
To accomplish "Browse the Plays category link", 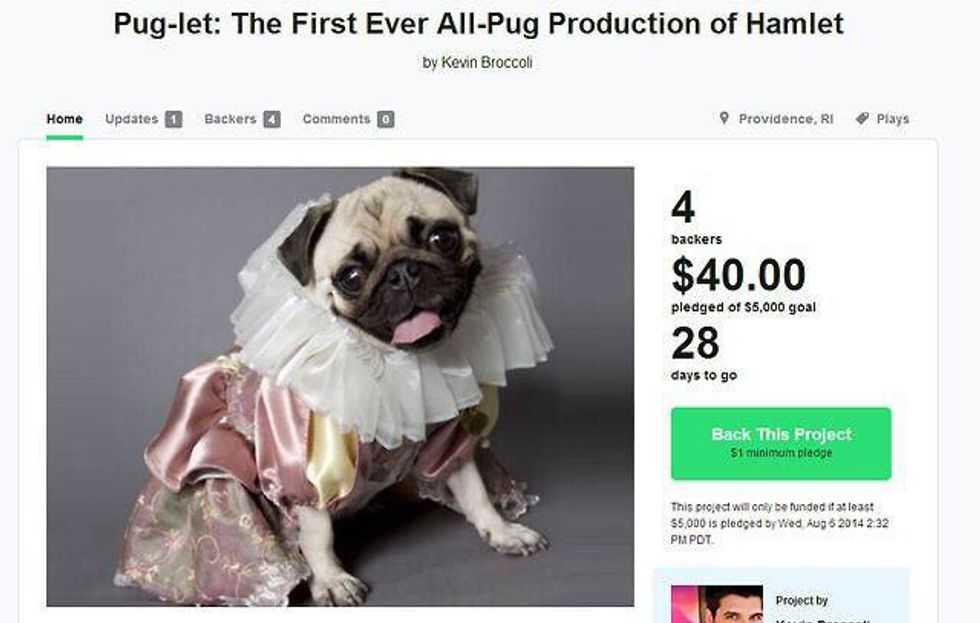I will (x=892, y=119).
